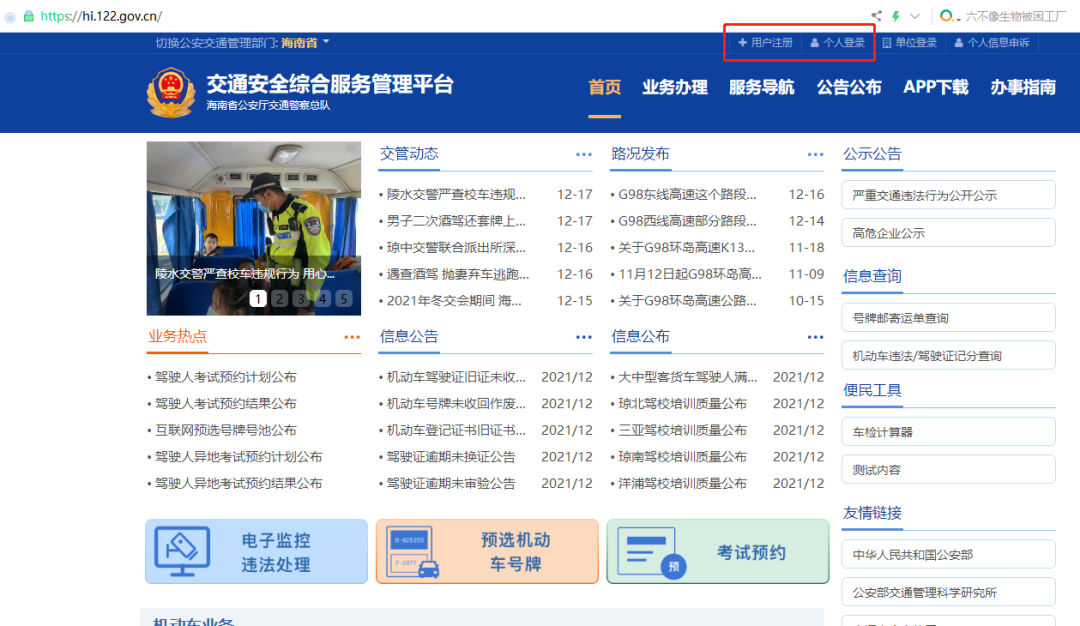
Task: Expand more items under 业务热点
Action: click(x=351, y=337)
